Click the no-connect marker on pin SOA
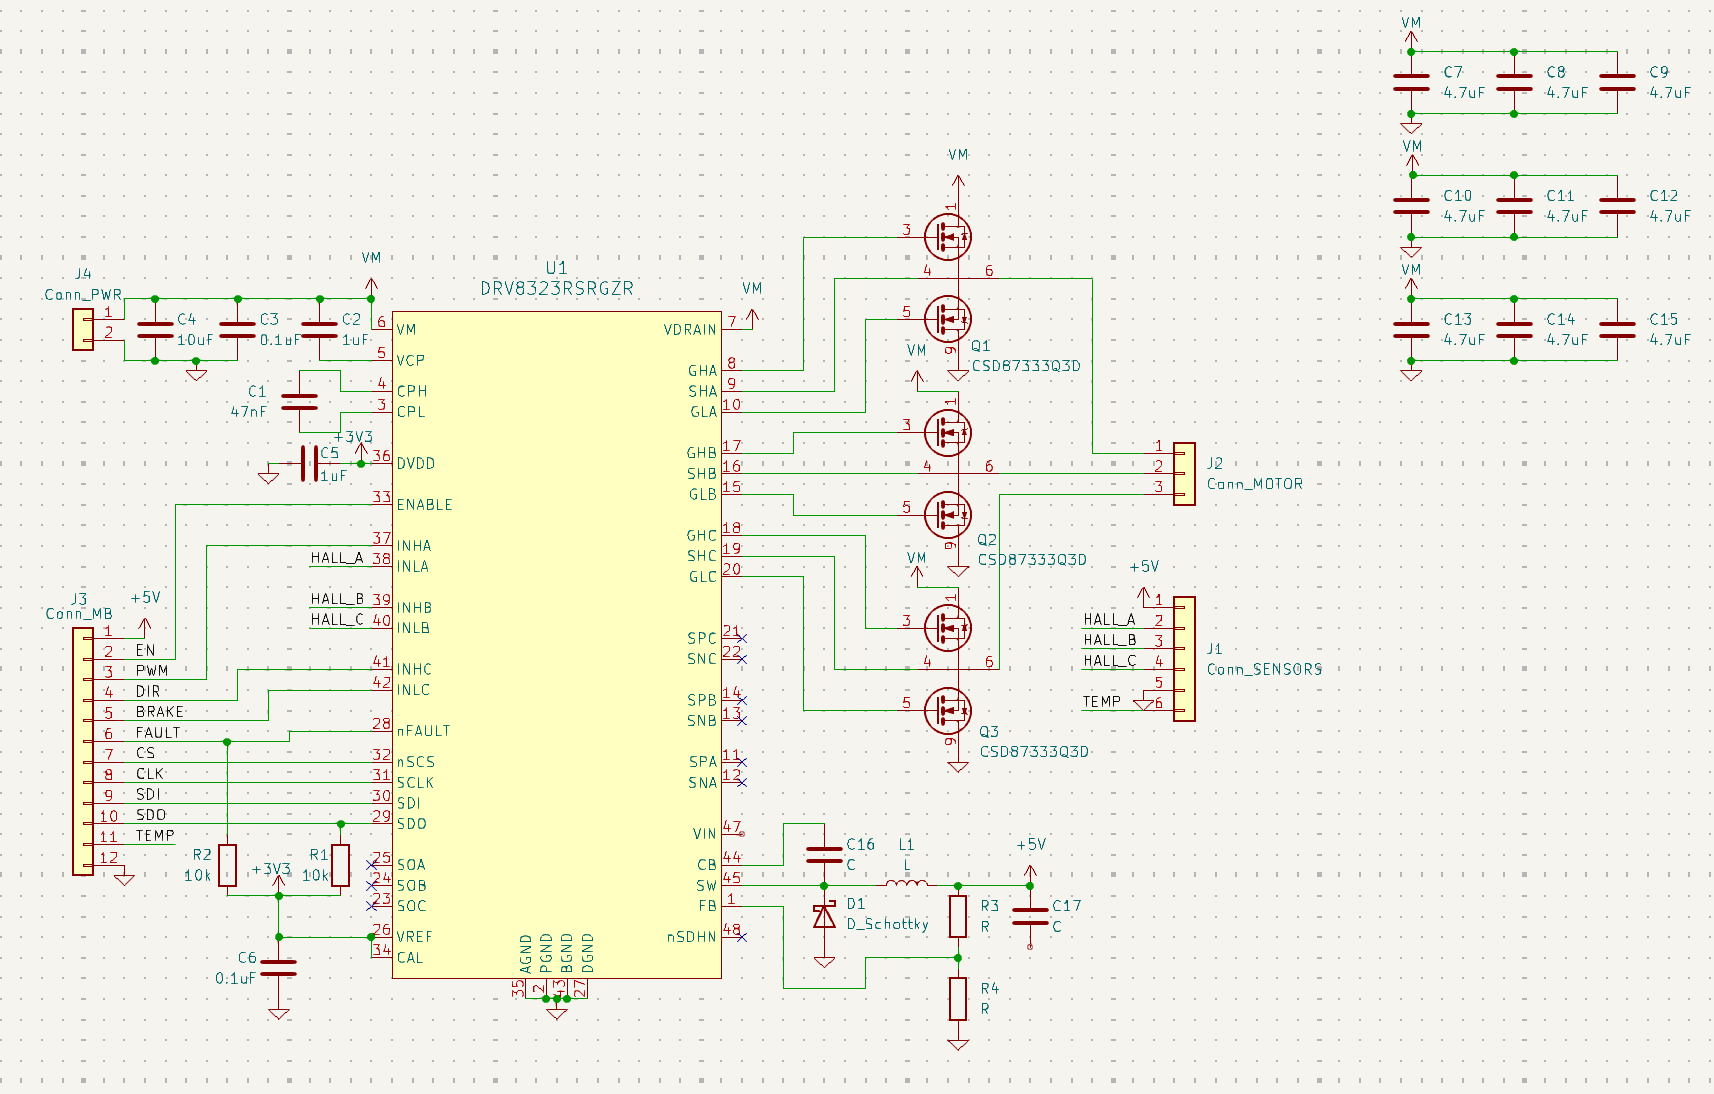 [372, 864]
